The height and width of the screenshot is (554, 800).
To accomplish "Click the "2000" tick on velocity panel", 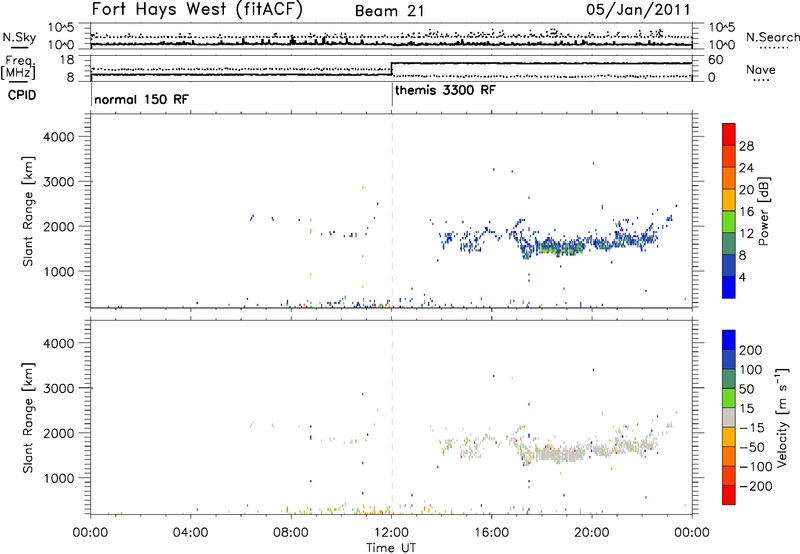I will tap(58, 433).
